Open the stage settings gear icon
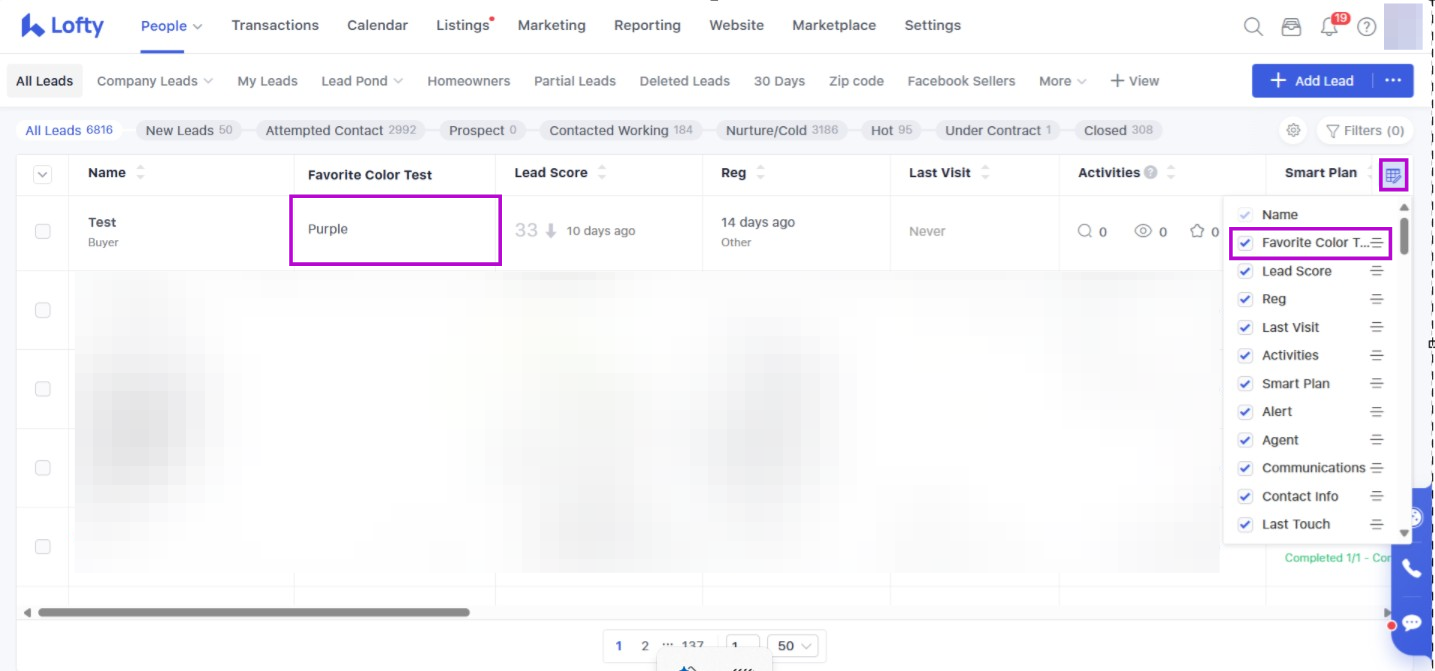Viewport: 1435px width, 671px height. coord(1293,130)
